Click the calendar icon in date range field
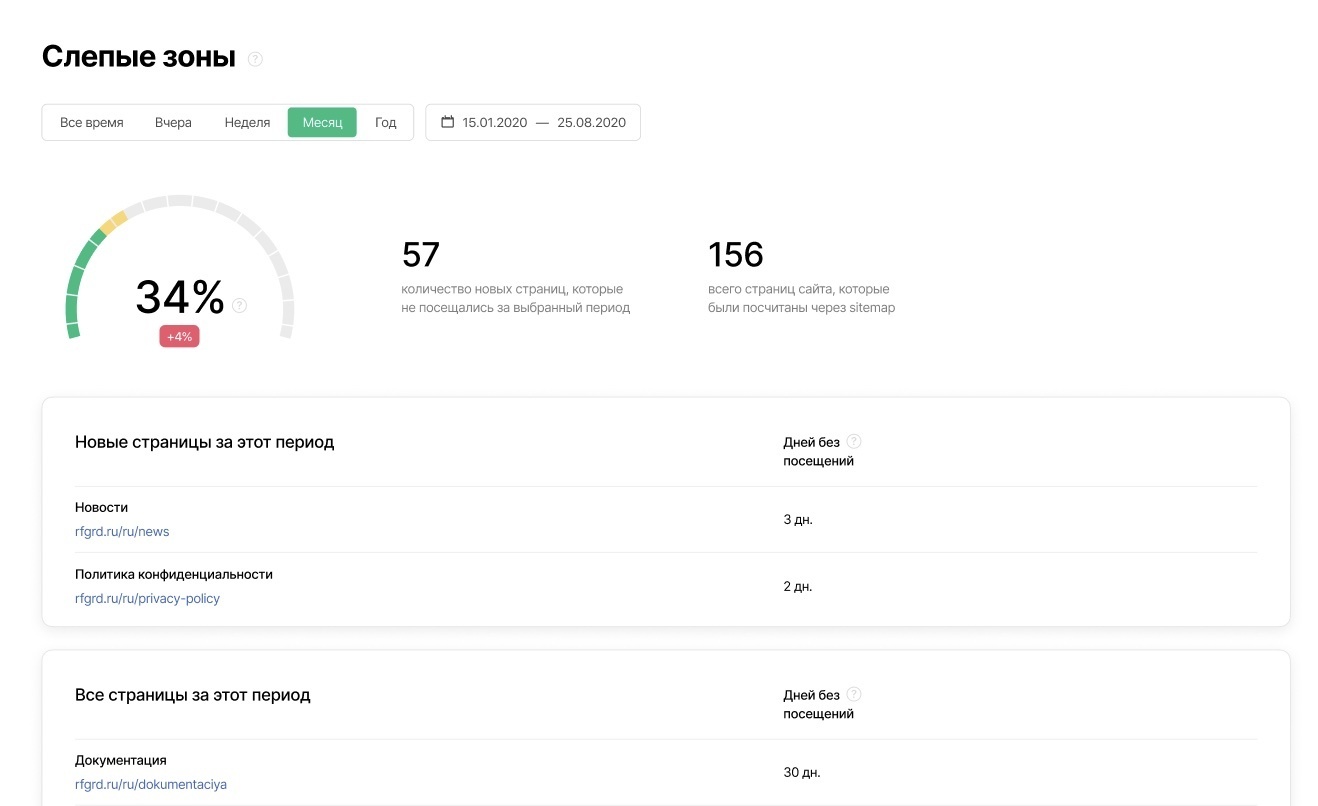The width and height of the screenshot is (1318, 806). tap(447, 122)
